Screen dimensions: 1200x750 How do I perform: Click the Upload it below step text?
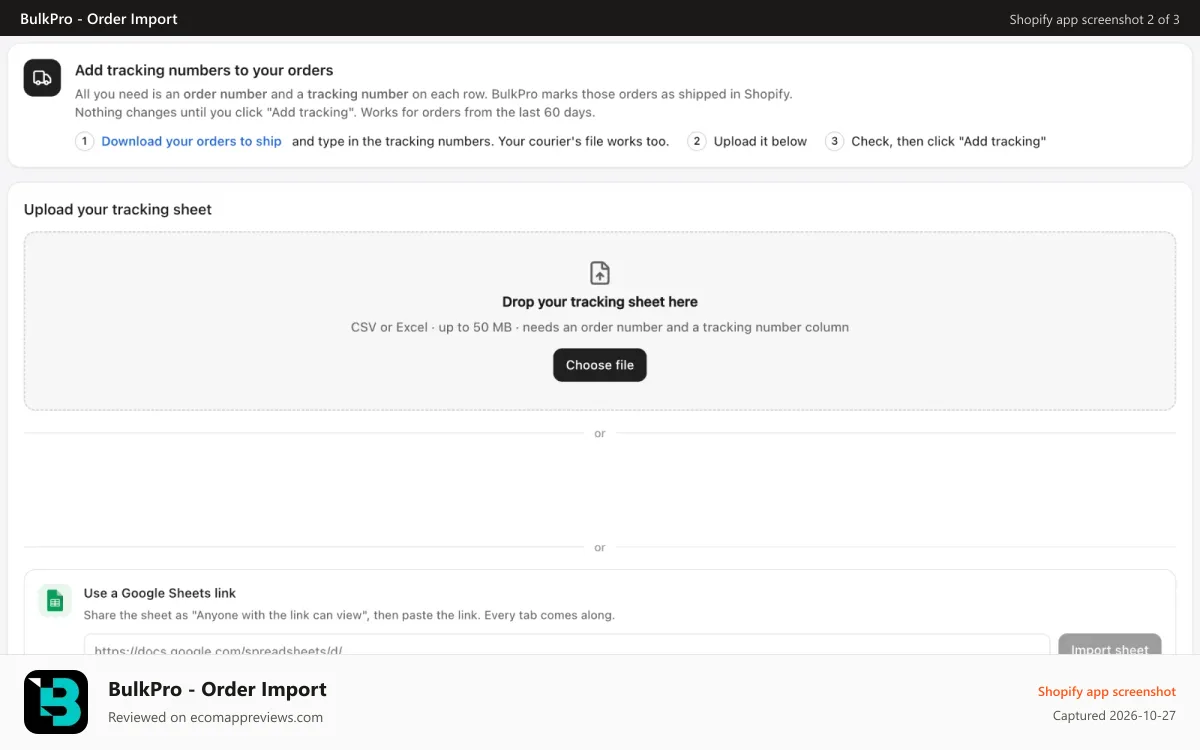[760, 141]
